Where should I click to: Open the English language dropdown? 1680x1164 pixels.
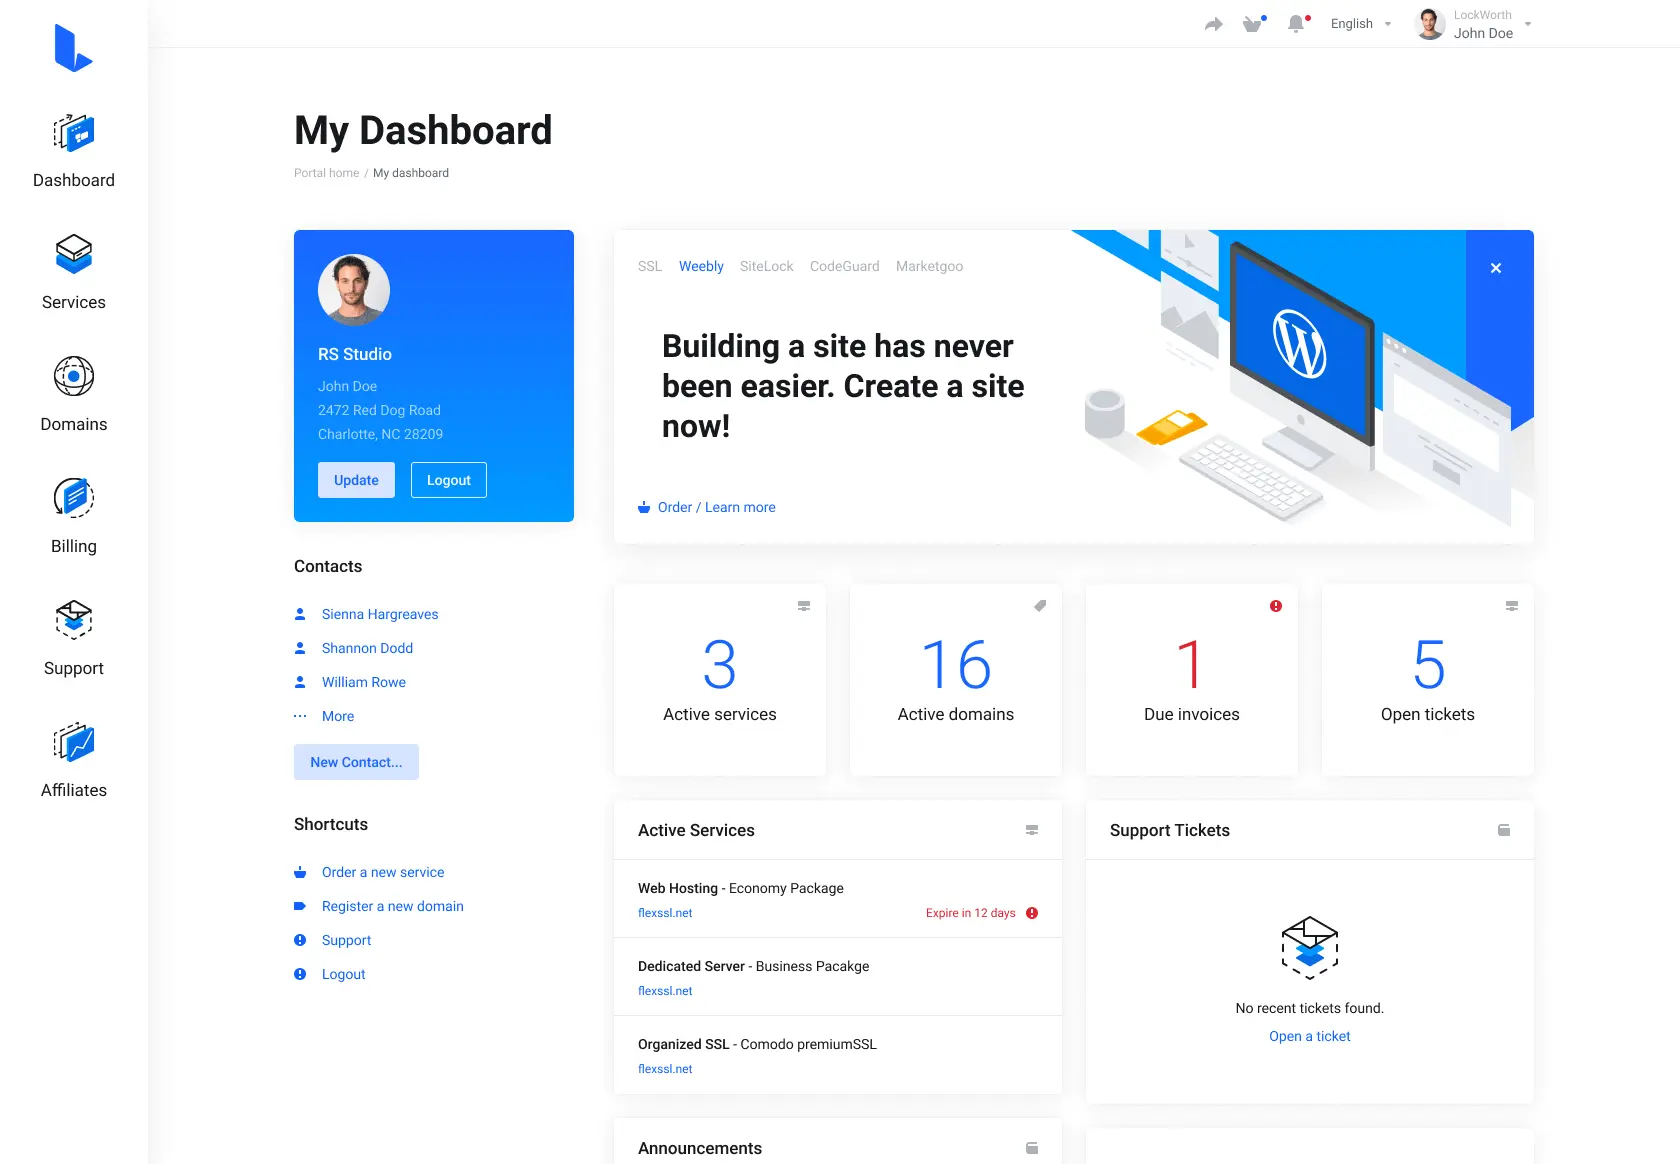[1359, 23]
